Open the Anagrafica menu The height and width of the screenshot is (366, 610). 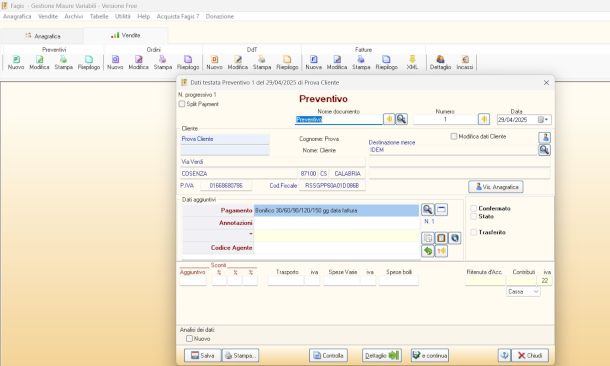tap(17, 16)
